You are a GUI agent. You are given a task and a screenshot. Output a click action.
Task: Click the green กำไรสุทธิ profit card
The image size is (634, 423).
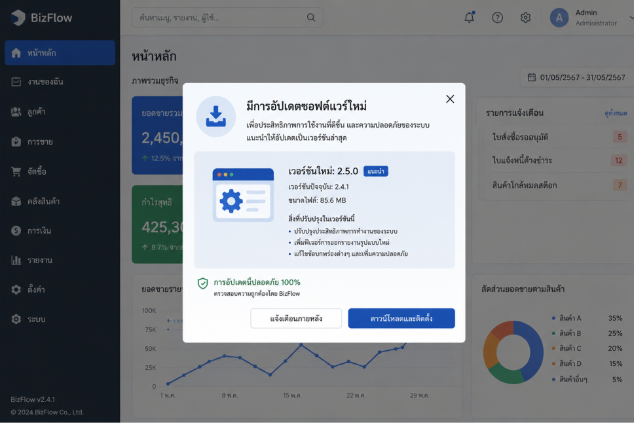158,224
